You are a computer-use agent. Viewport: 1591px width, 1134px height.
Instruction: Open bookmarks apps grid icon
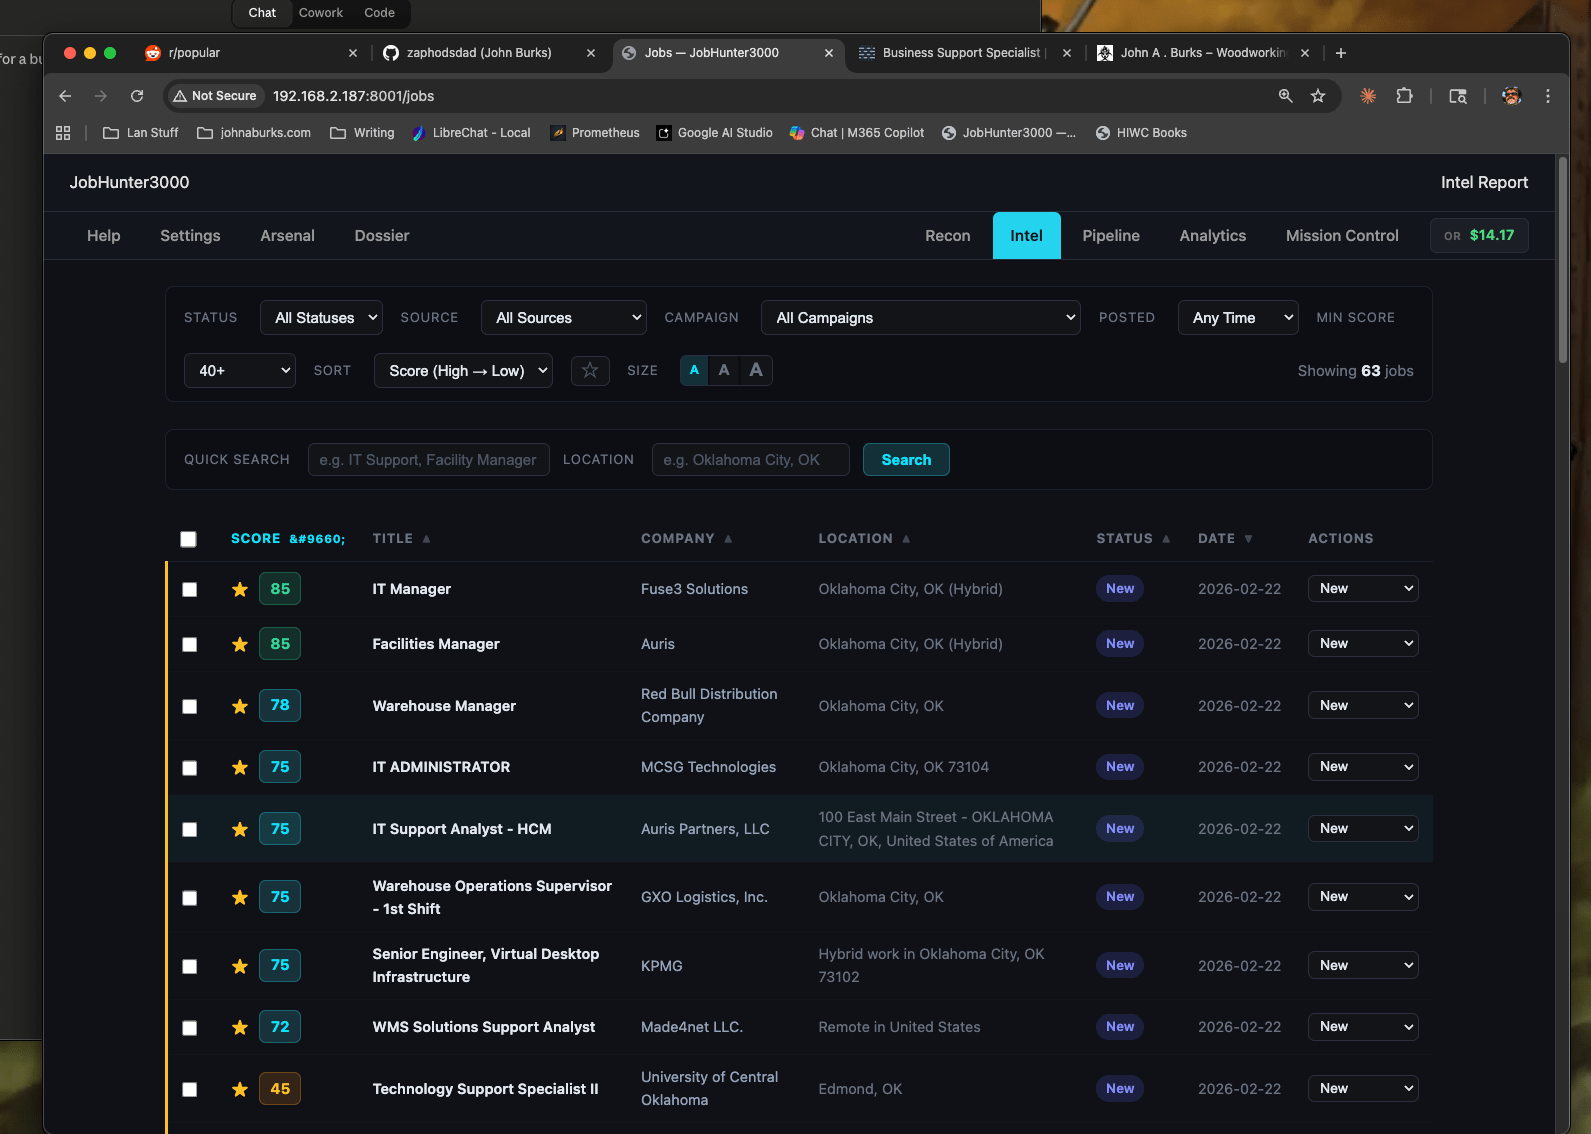(63, 133)
